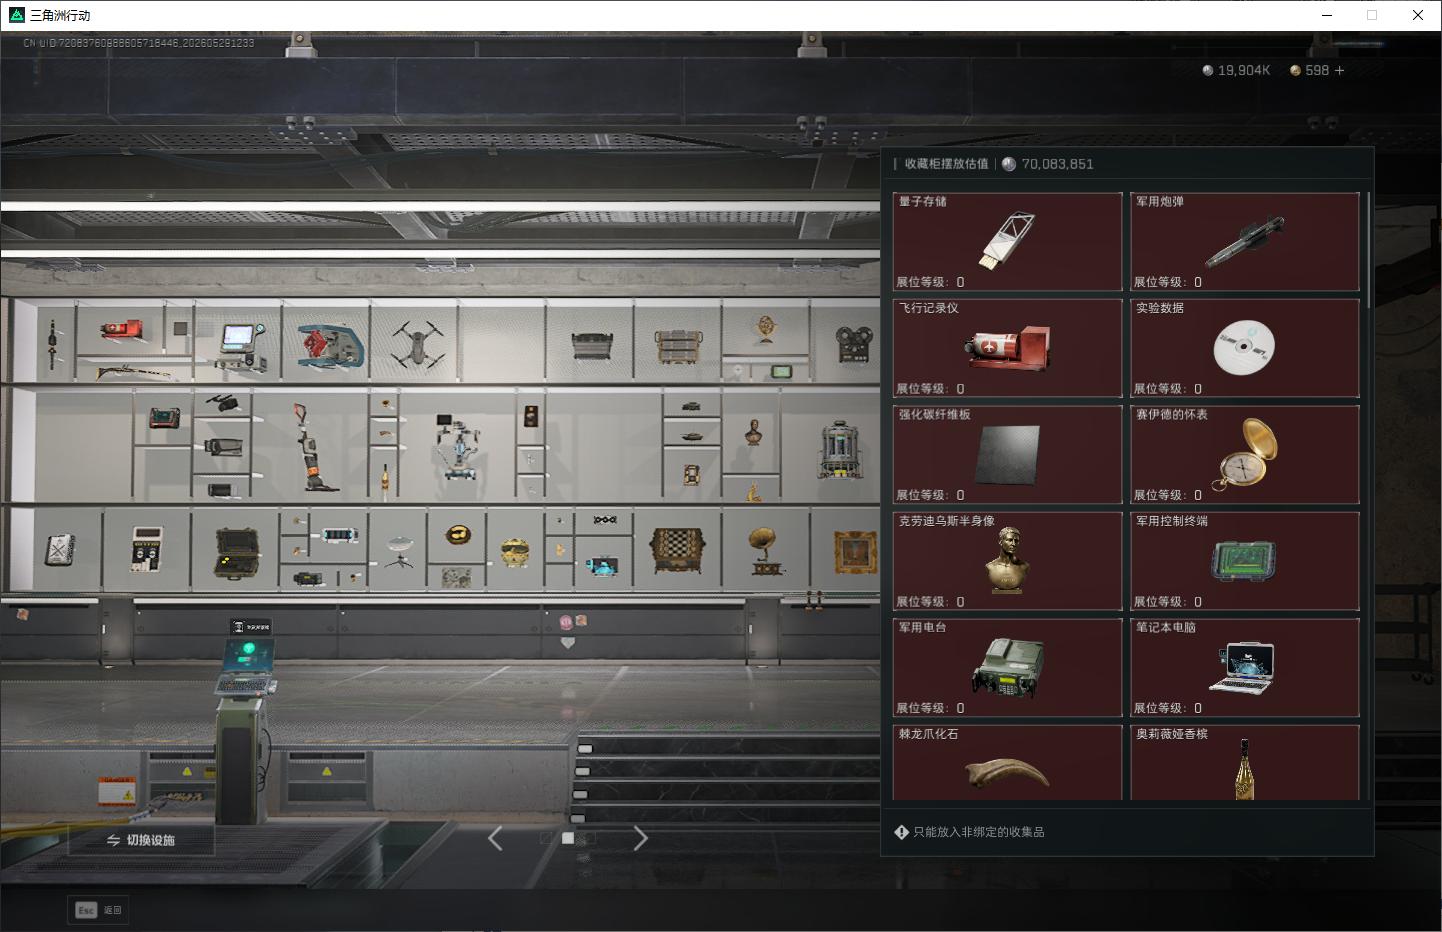Select the bronze bust on the middle shelf
Screen dimensions: 1442x932
pyautogui.click(x=753, y=432)
